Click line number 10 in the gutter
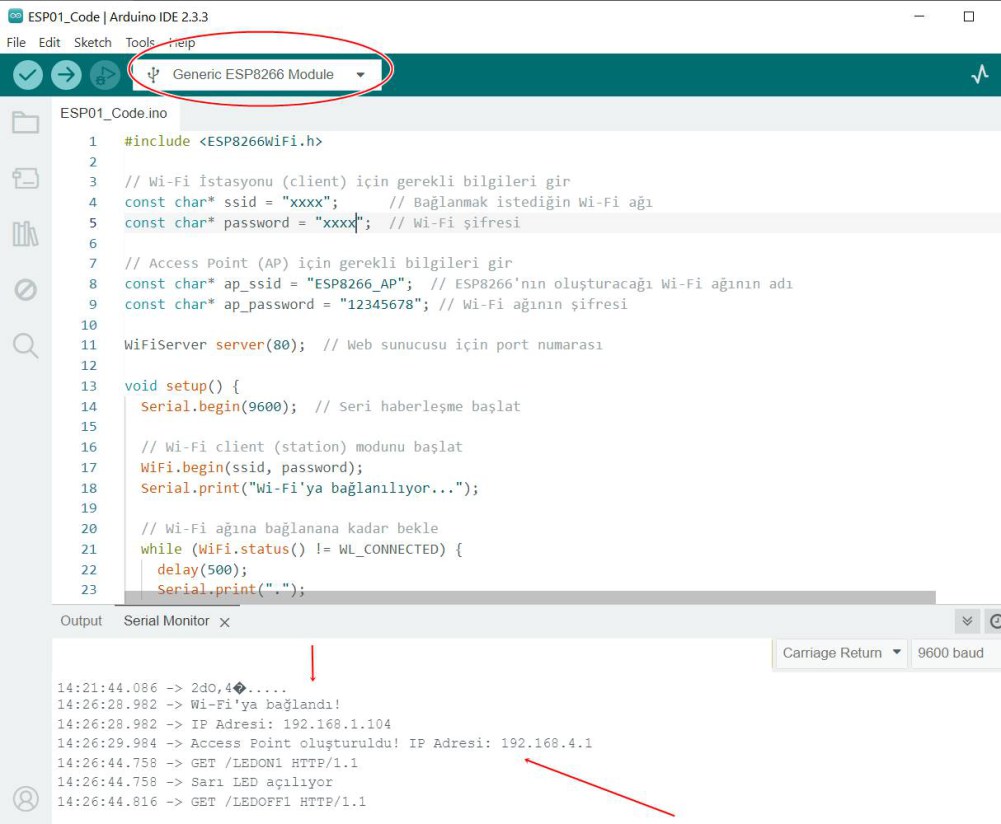Screen dimensions: 1001x824 click(89, 325)
